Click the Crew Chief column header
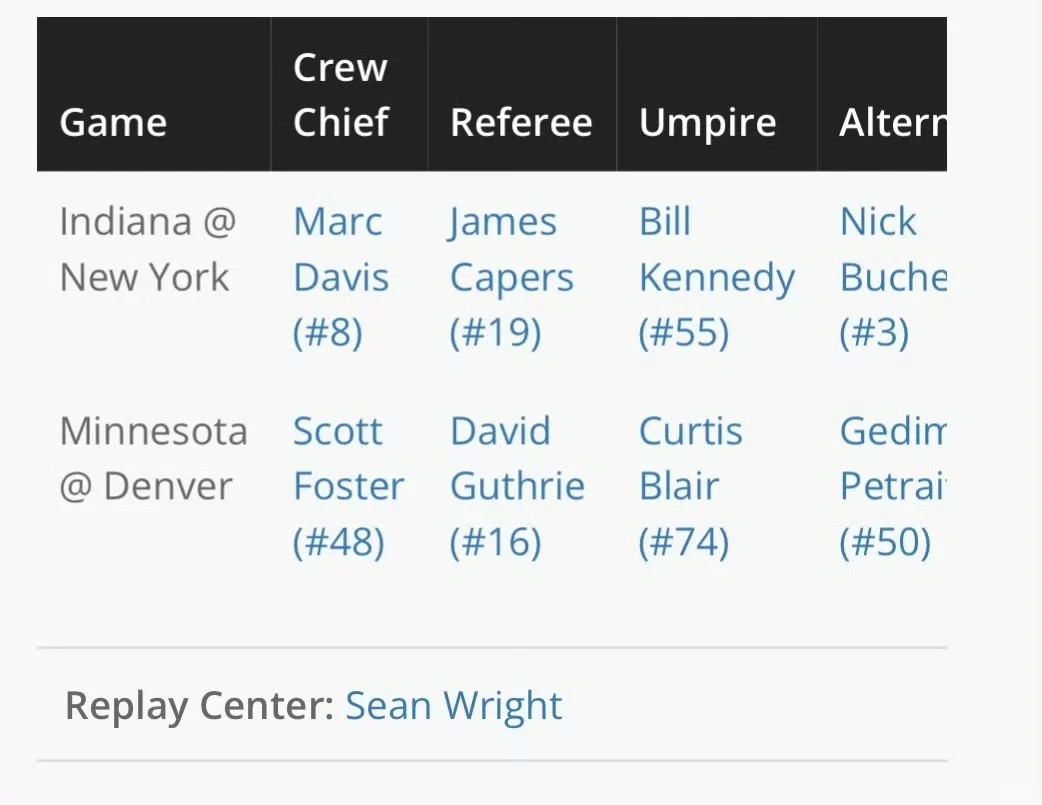Image resolution: width=1042 pixels, height=805 pixels. (x=340, y=95)
